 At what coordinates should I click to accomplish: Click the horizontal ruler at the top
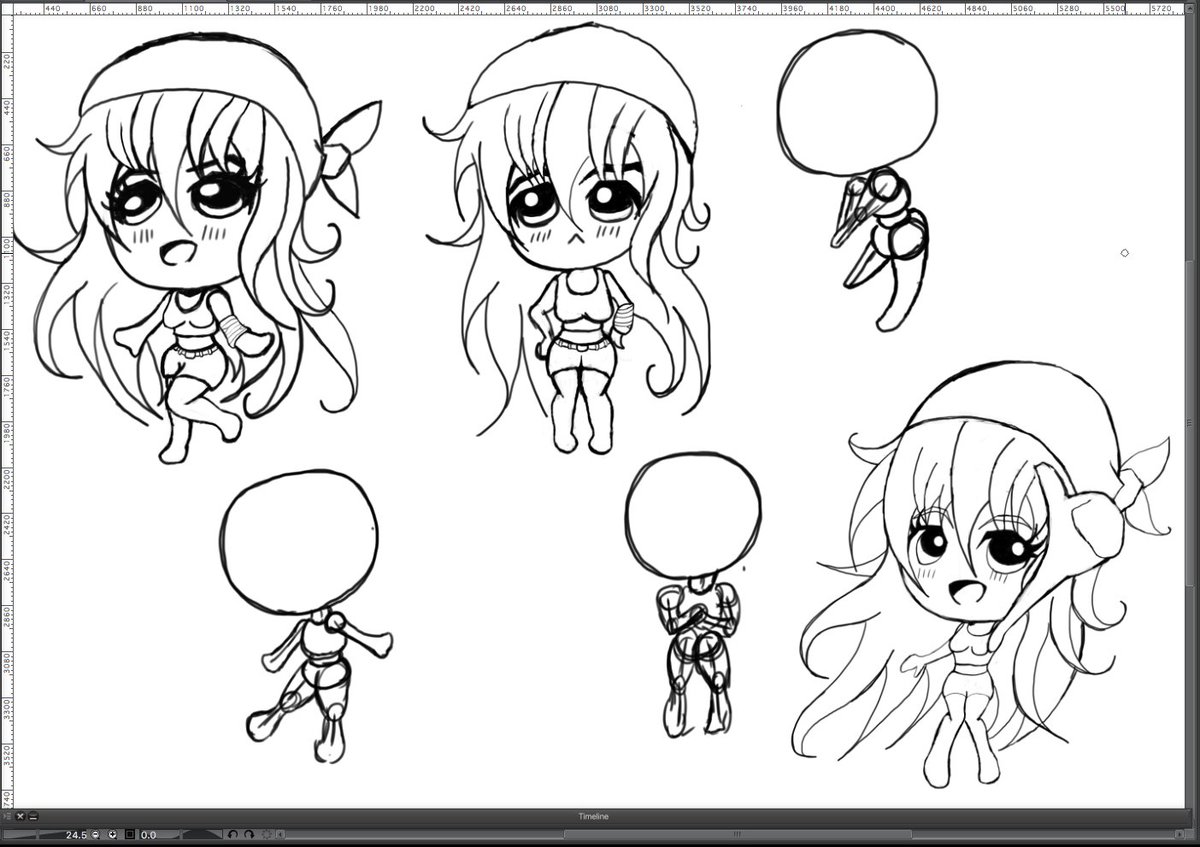point(600,8)
